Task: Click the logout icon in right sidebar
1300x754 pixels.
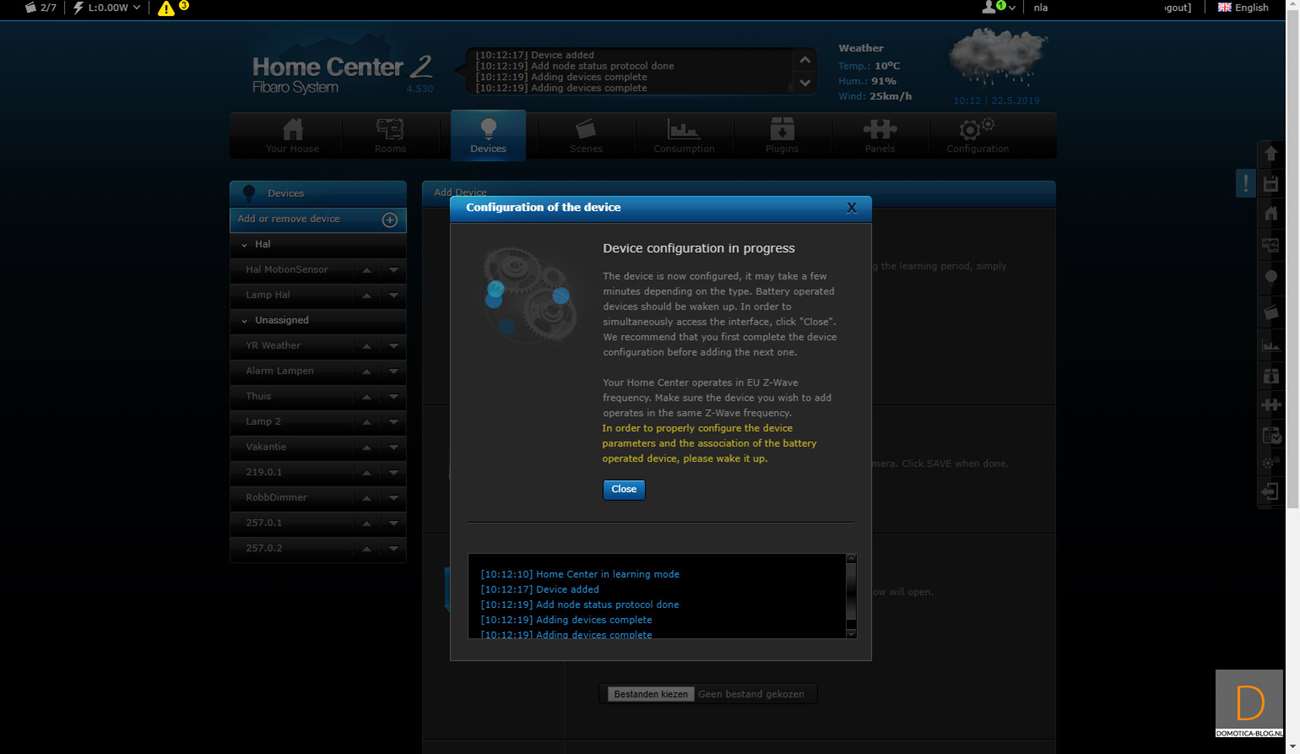Action: coord(1271,492)
